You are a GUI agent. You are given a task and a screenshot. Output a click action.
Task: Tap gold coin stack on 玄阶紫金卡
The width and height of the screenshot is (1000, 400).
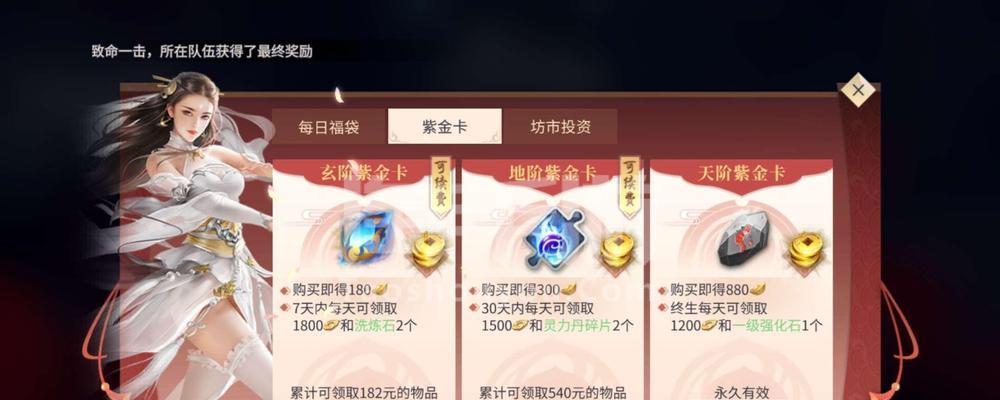428,251
